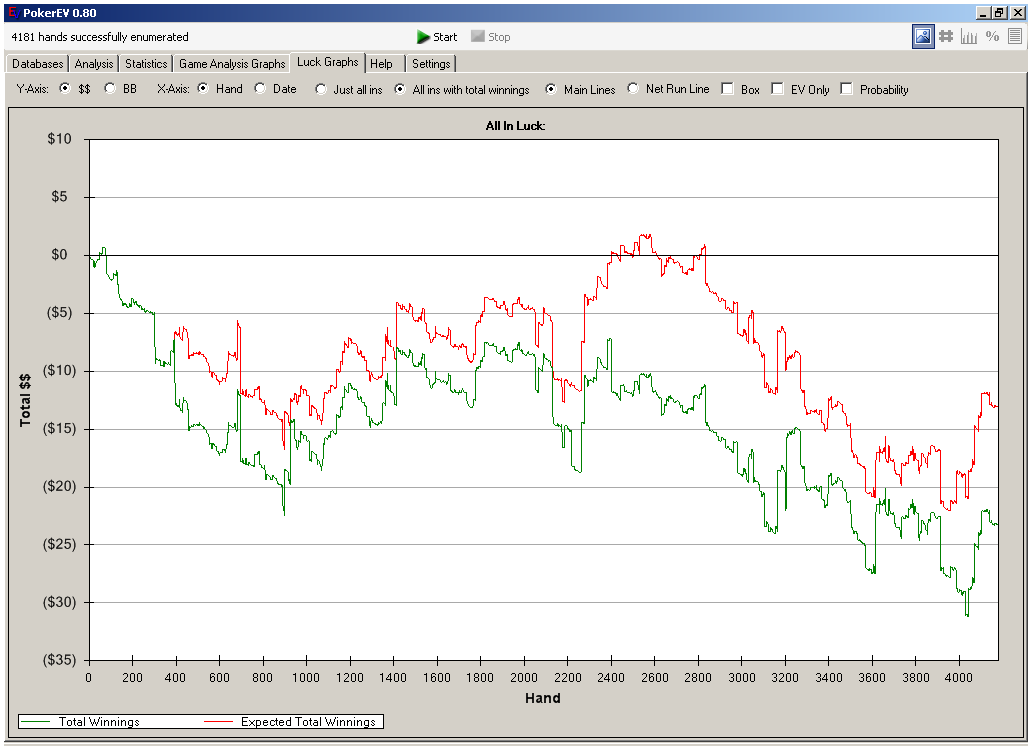Enable the Box checkbox
The image size is (1032, 746).
727,89
